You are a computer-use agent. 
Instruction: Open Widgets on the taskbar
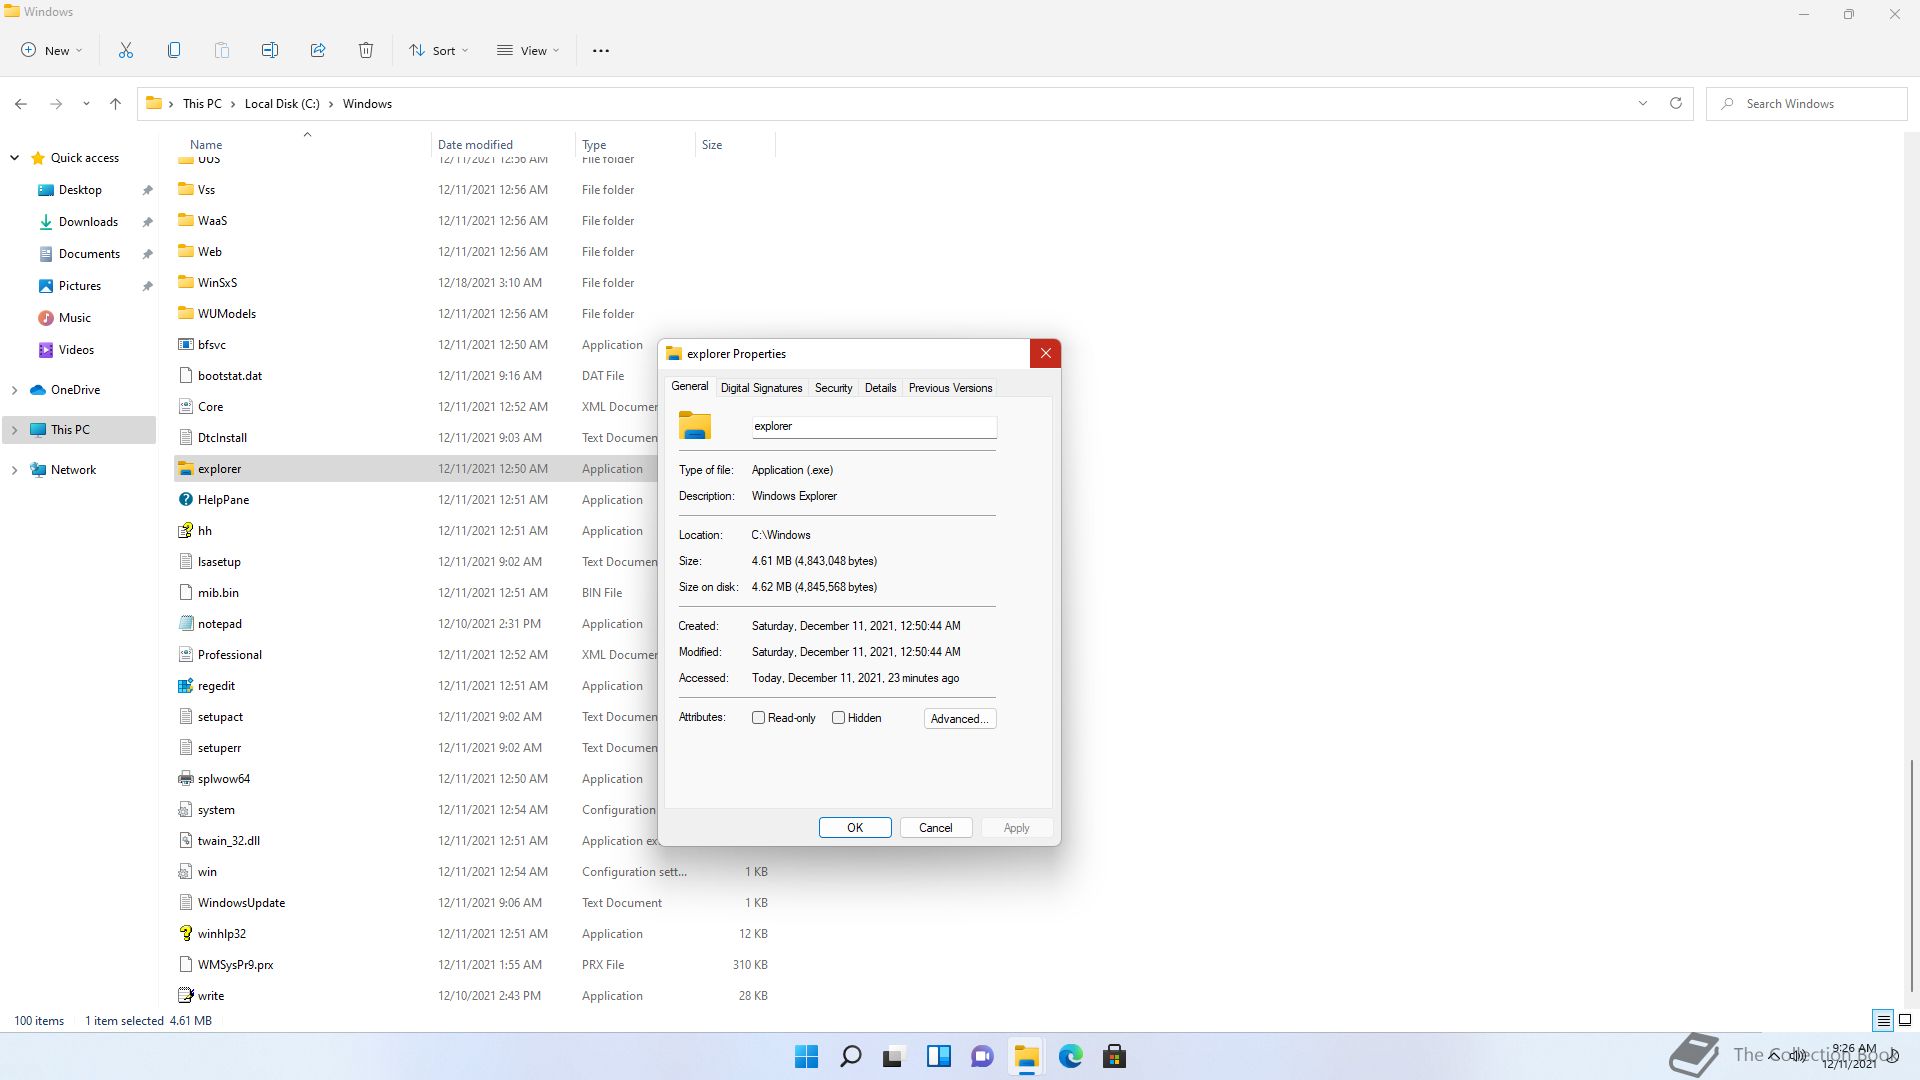tap(939, 1056)
